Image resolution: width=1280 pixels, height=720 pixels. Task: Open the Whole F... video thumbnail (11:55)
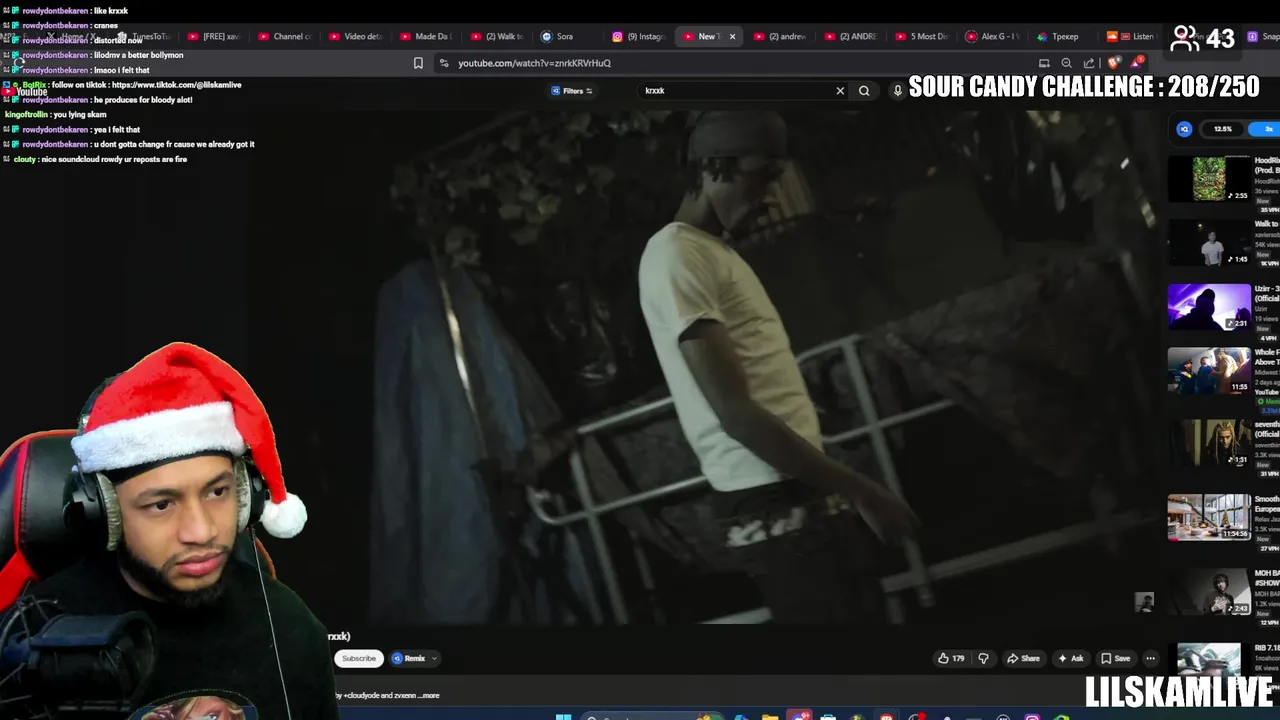tap(1209, 371)
